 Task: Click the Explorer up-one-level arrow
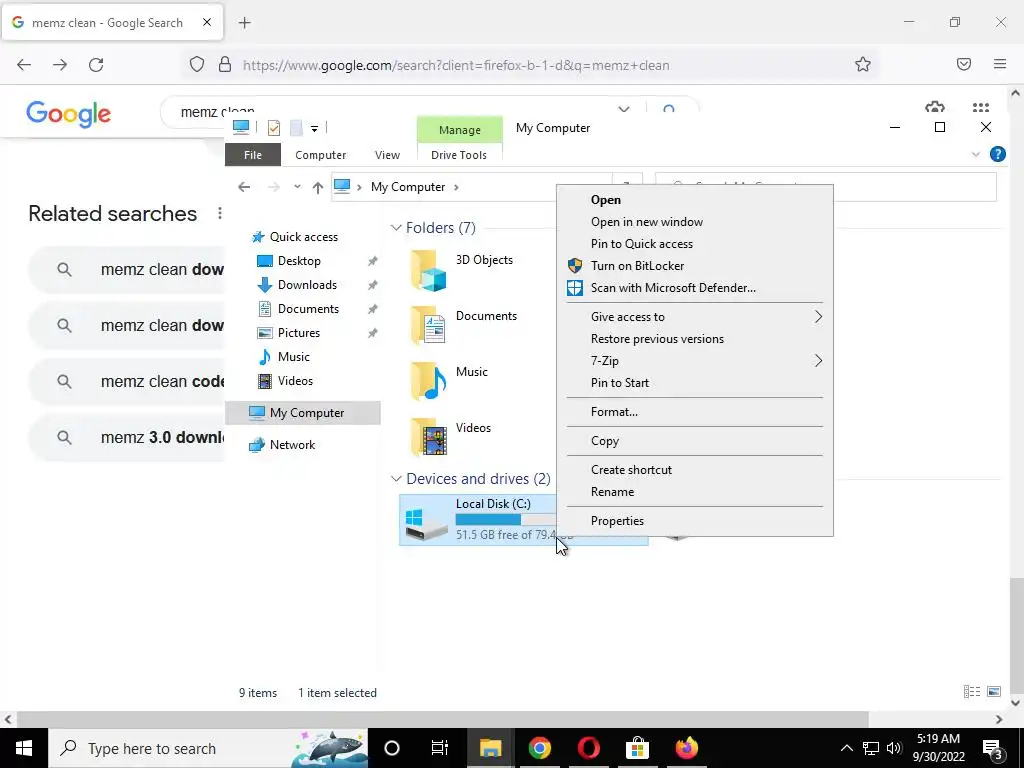coord(317,187)
